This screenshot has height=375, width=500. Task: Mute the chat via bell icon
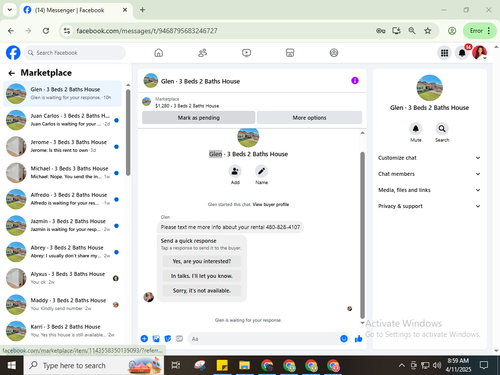[416, 129]
